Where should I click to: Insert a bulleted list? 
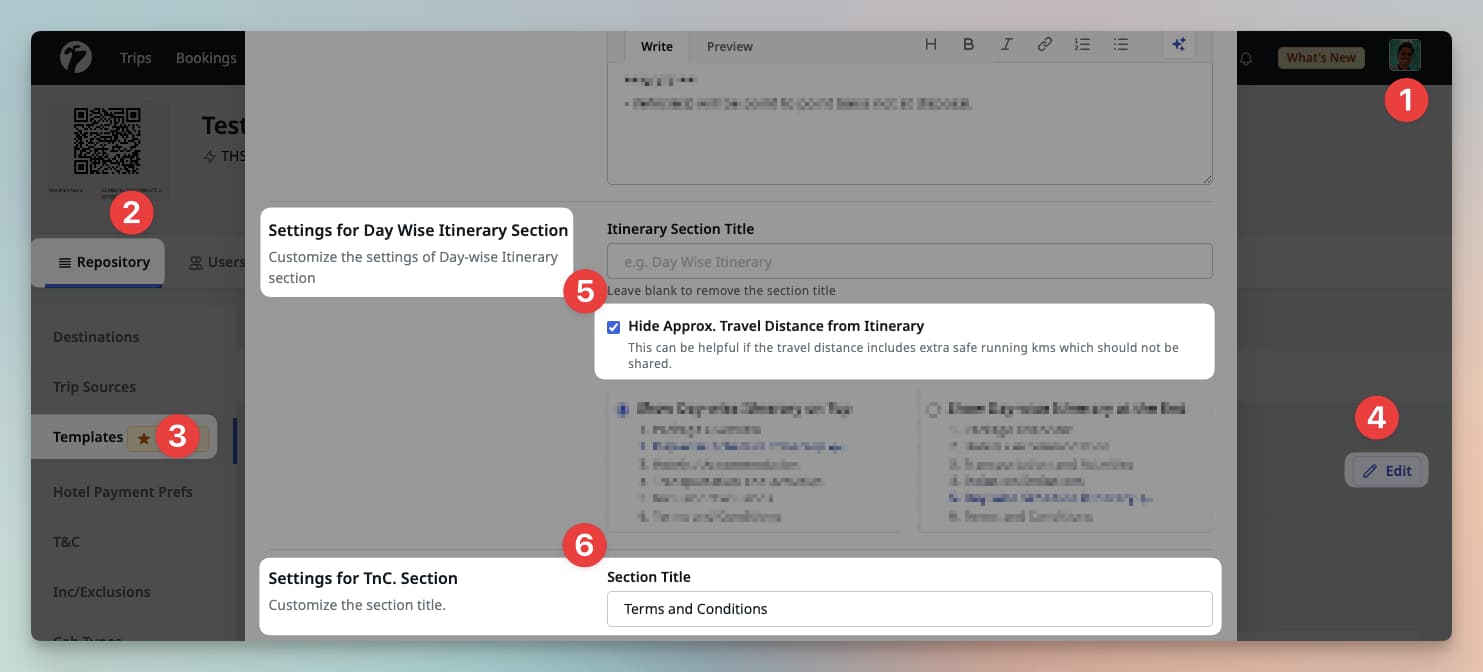pos(1121,45)
